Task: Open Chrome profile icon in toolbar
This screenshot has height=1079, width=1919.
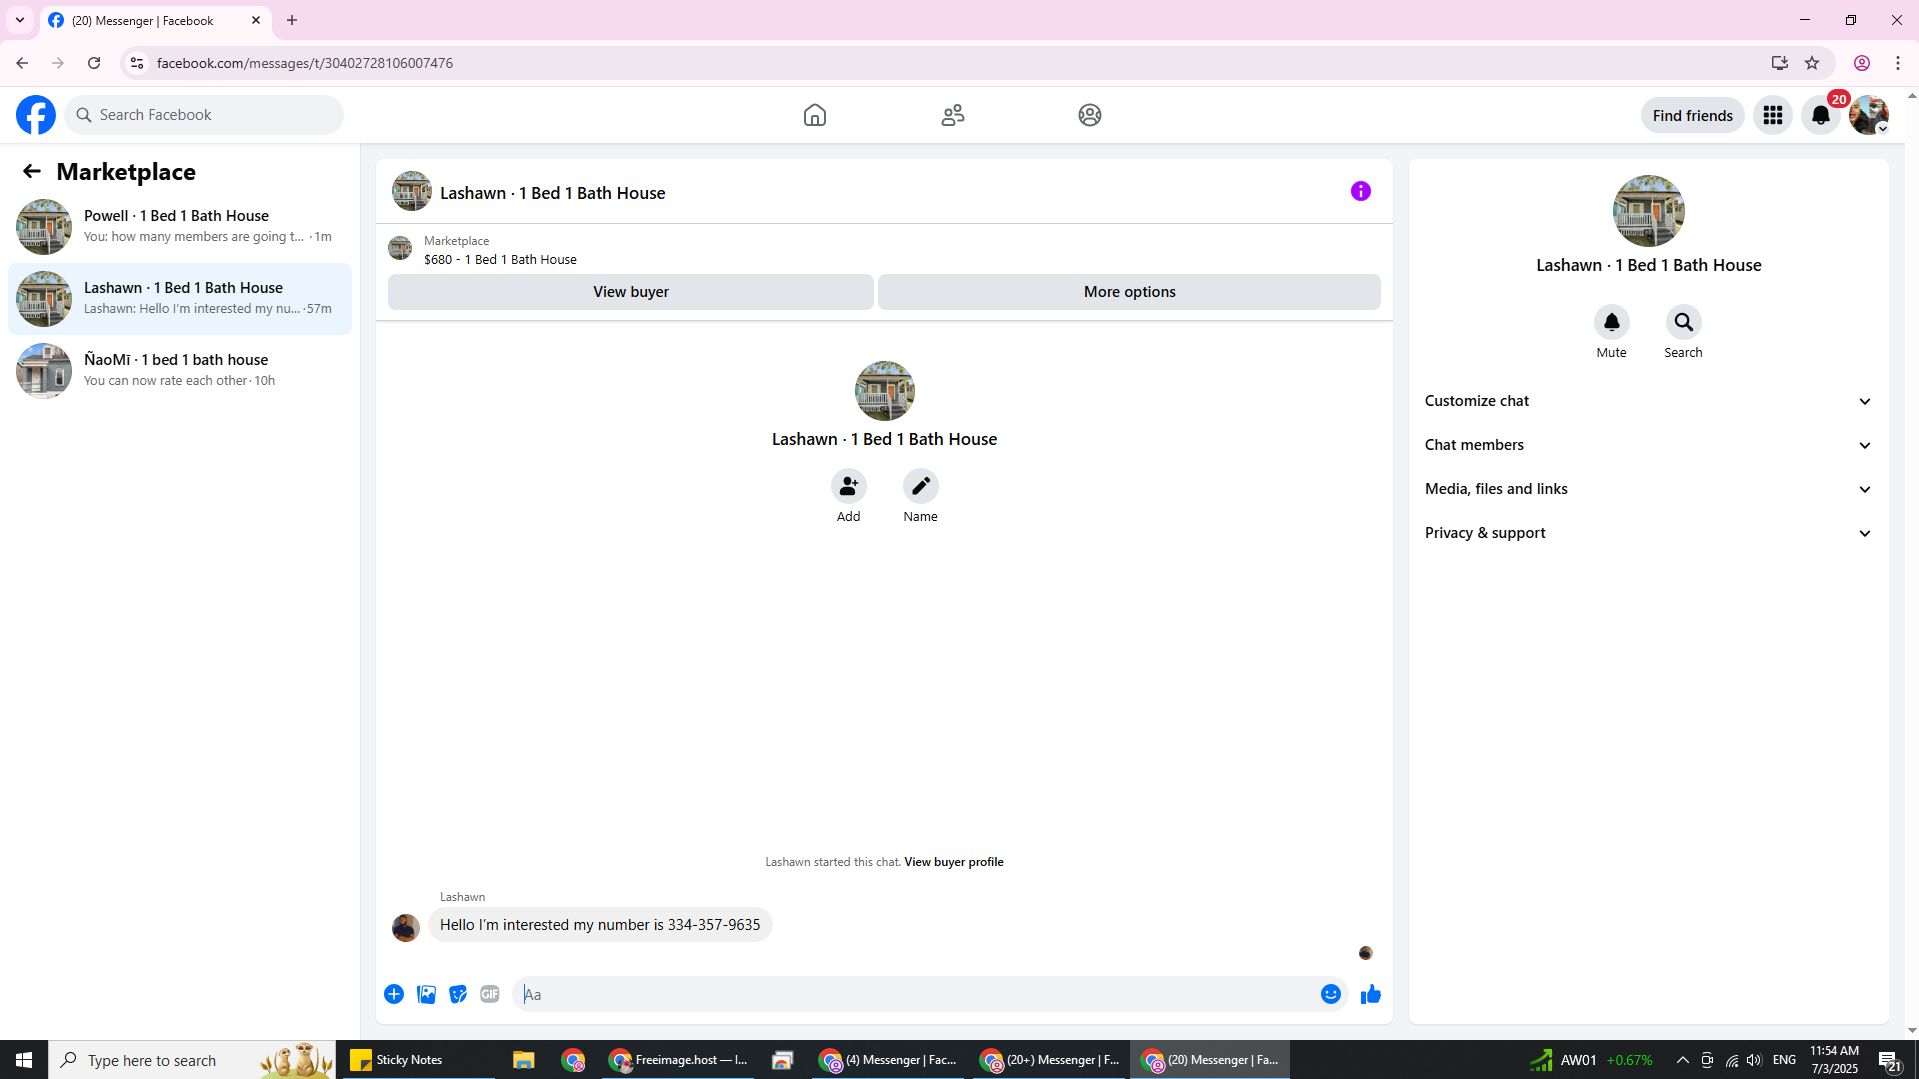Action: pyautogui.click(x=1861, y=63)
